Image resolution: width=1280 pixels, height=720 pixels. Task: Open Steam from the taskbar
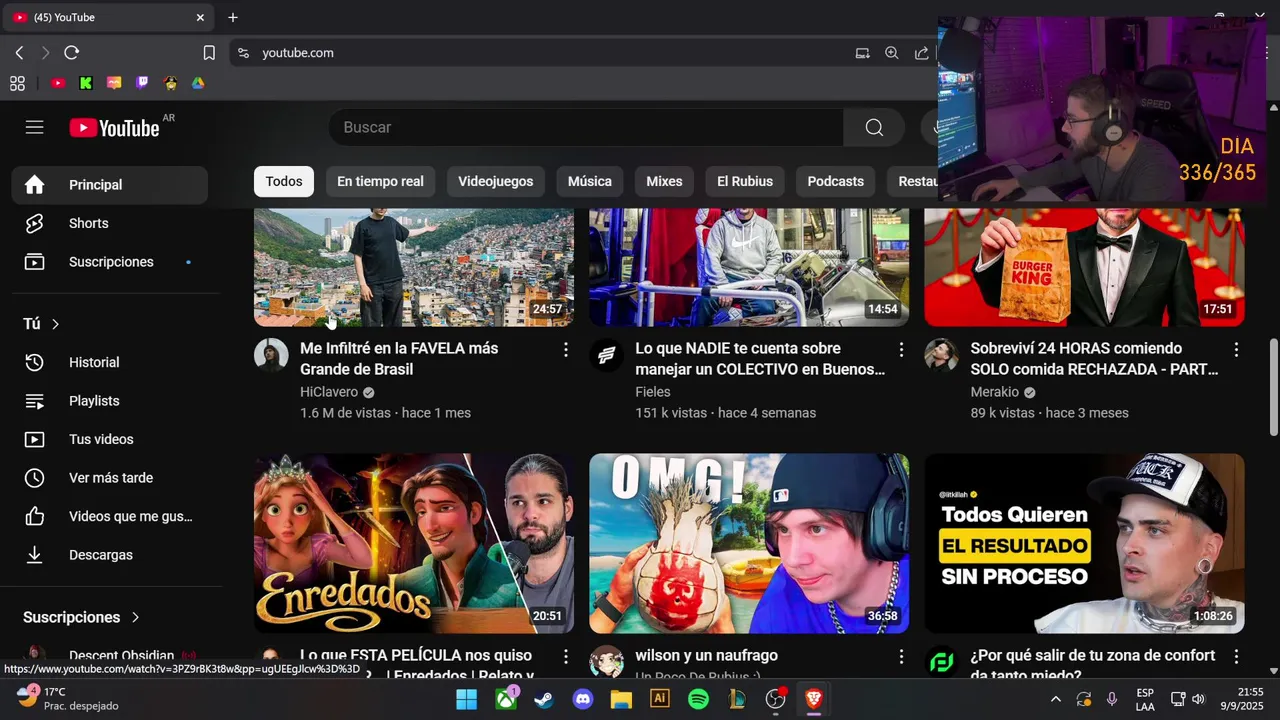click(543, 699)
